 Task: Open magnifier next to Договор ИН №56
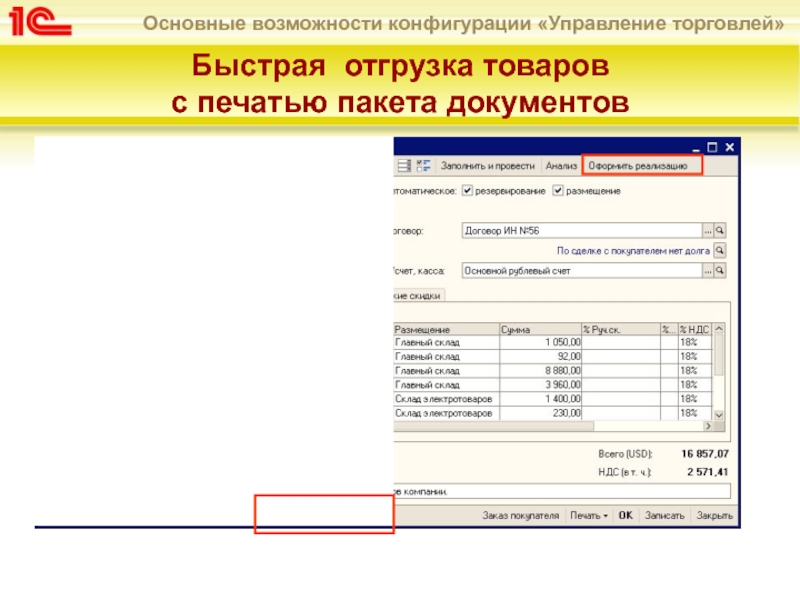pyautogui.click(x=719, y=231)
